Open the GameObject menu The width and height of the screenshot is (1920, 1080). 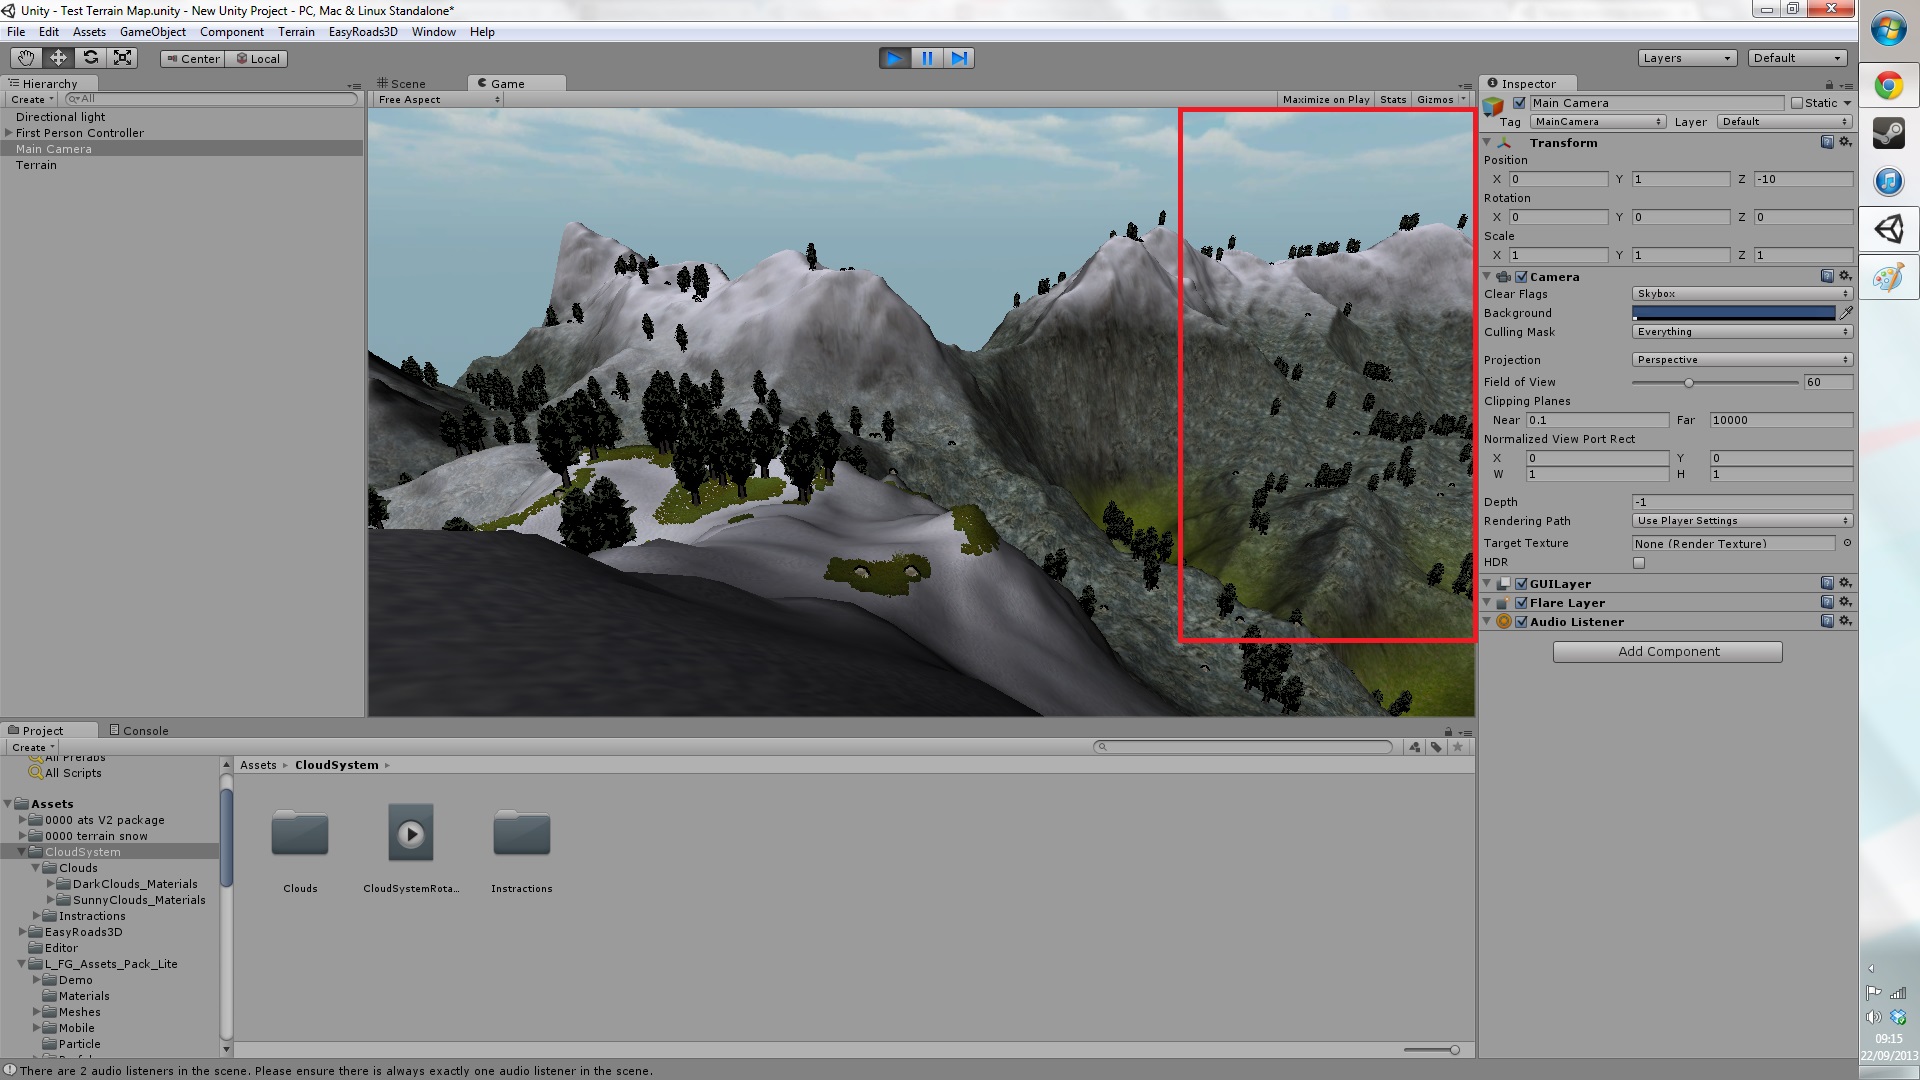153,32
